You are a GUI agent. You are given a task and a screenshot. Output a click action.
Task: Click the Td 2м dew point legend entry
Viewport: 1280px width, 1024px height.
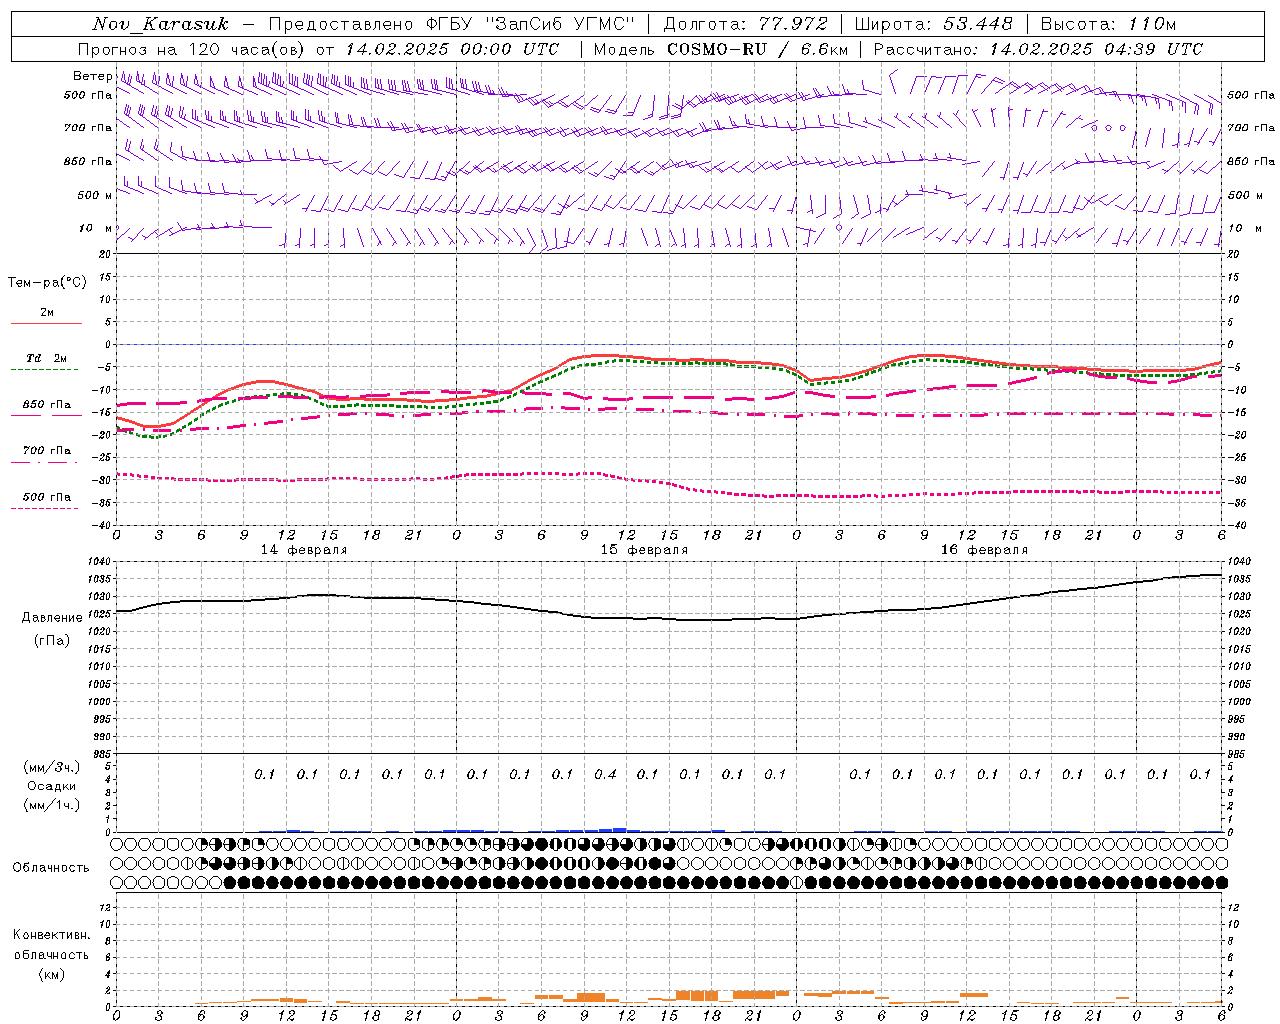(46, 358)
